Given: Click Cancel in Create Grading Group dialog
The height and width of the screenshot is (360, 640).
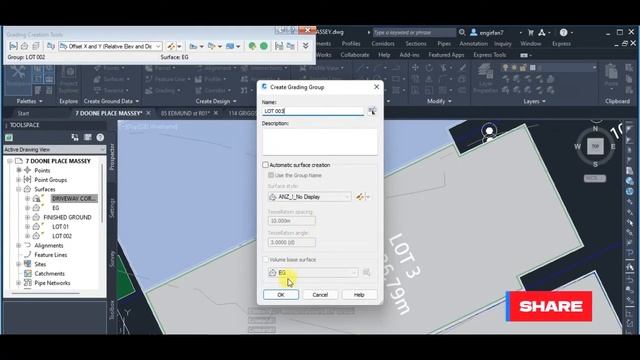Looking at the screenshot, I should 320,295.
